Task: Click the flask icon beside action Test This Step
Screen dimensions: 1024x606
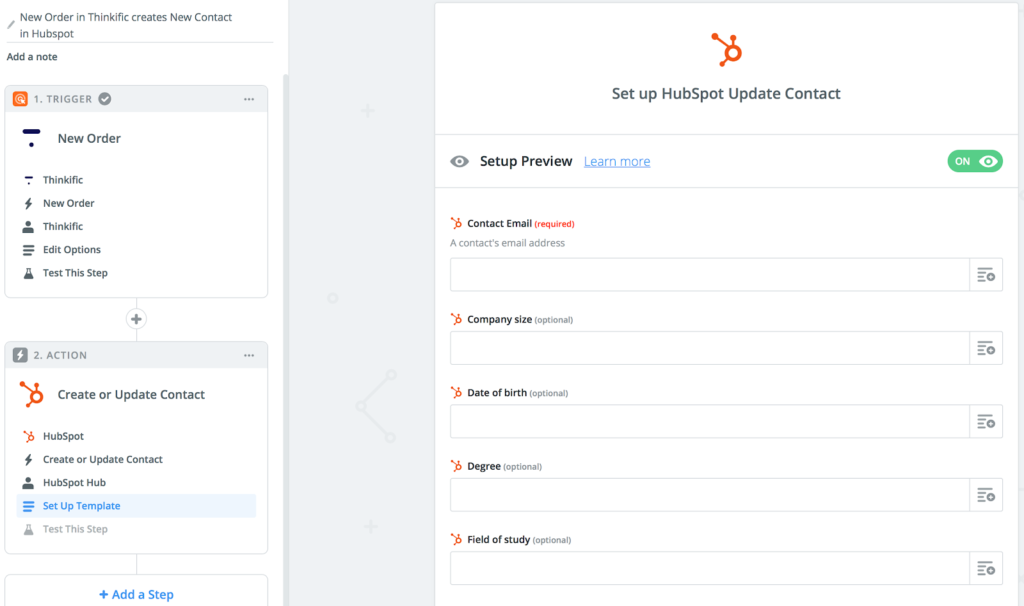Action: pyautogui.click(x=28, y=530)
